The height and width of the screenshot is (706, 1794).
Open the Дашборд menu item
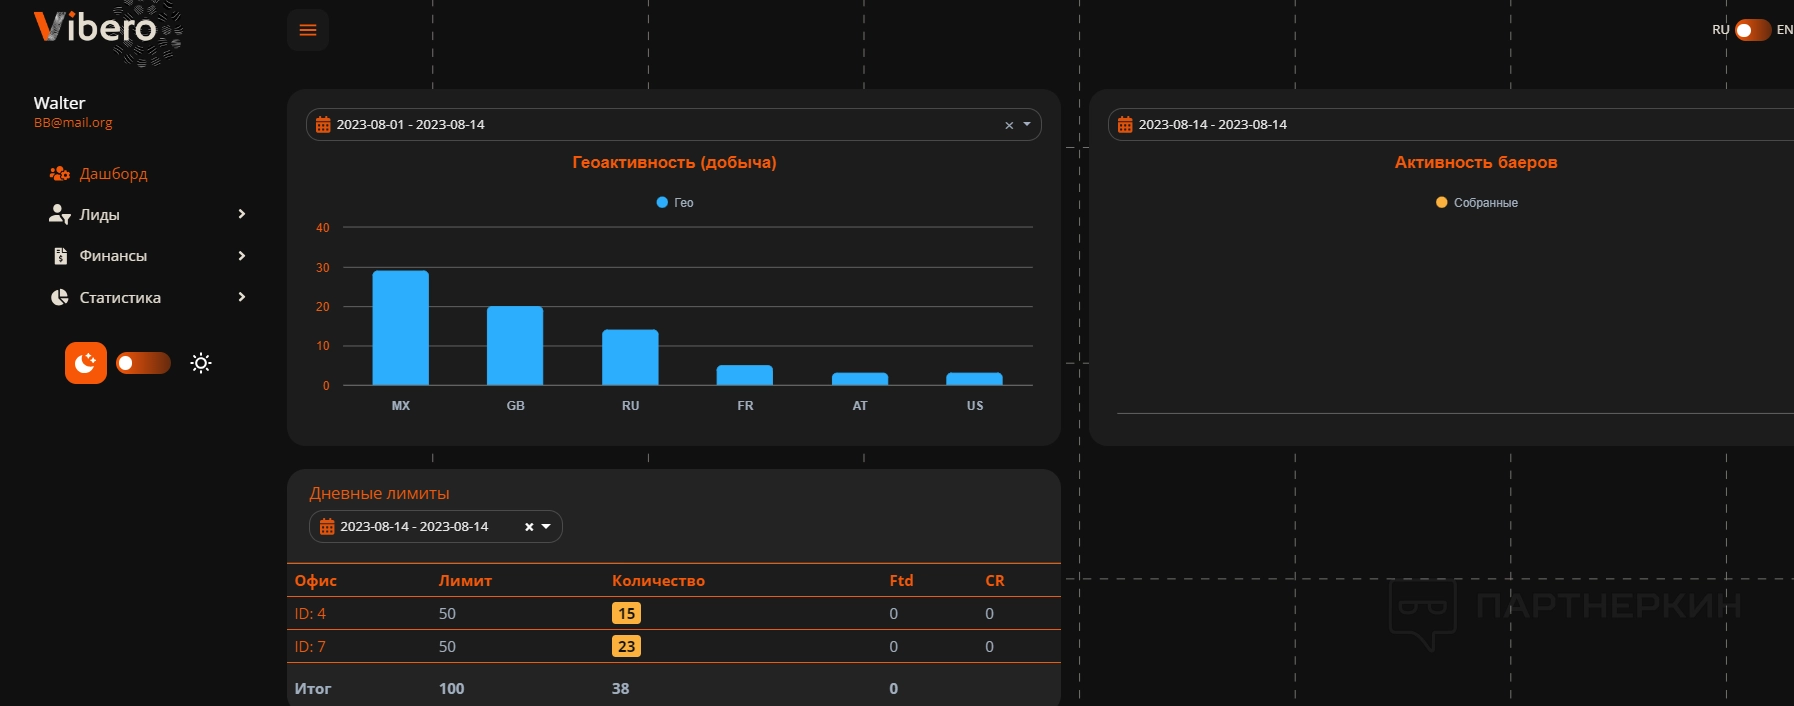point(113,174)
